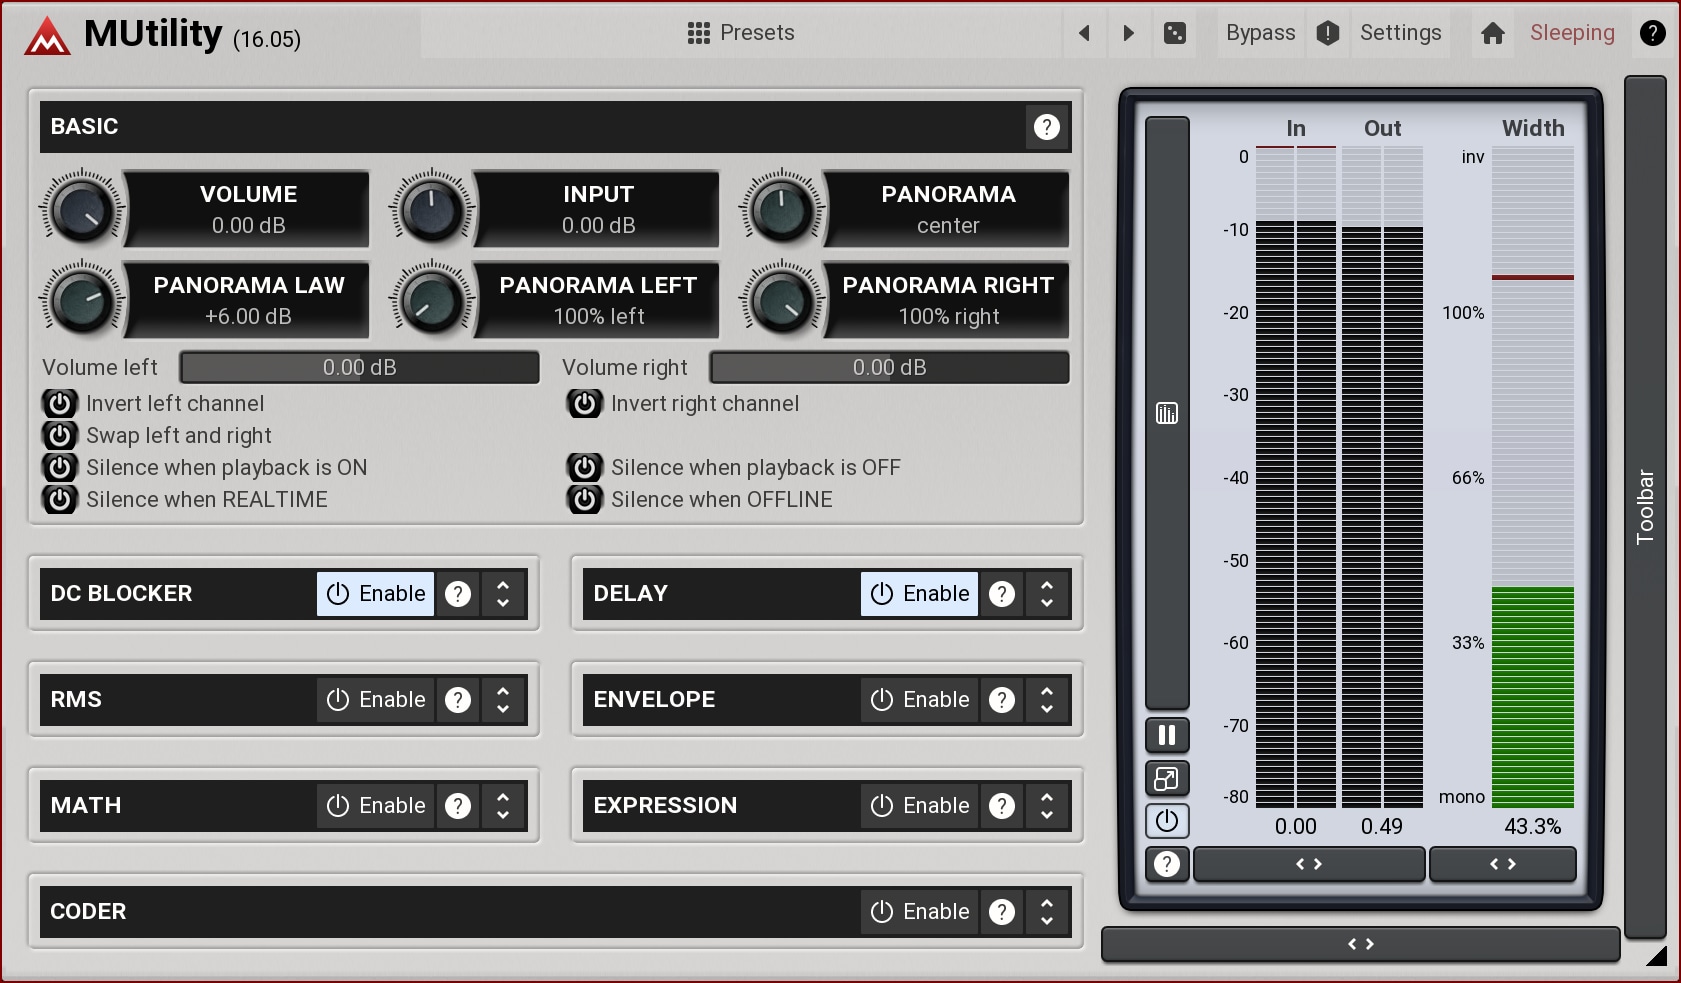
Task: Toggle Invert right channel
Action: tap(585, 403)
